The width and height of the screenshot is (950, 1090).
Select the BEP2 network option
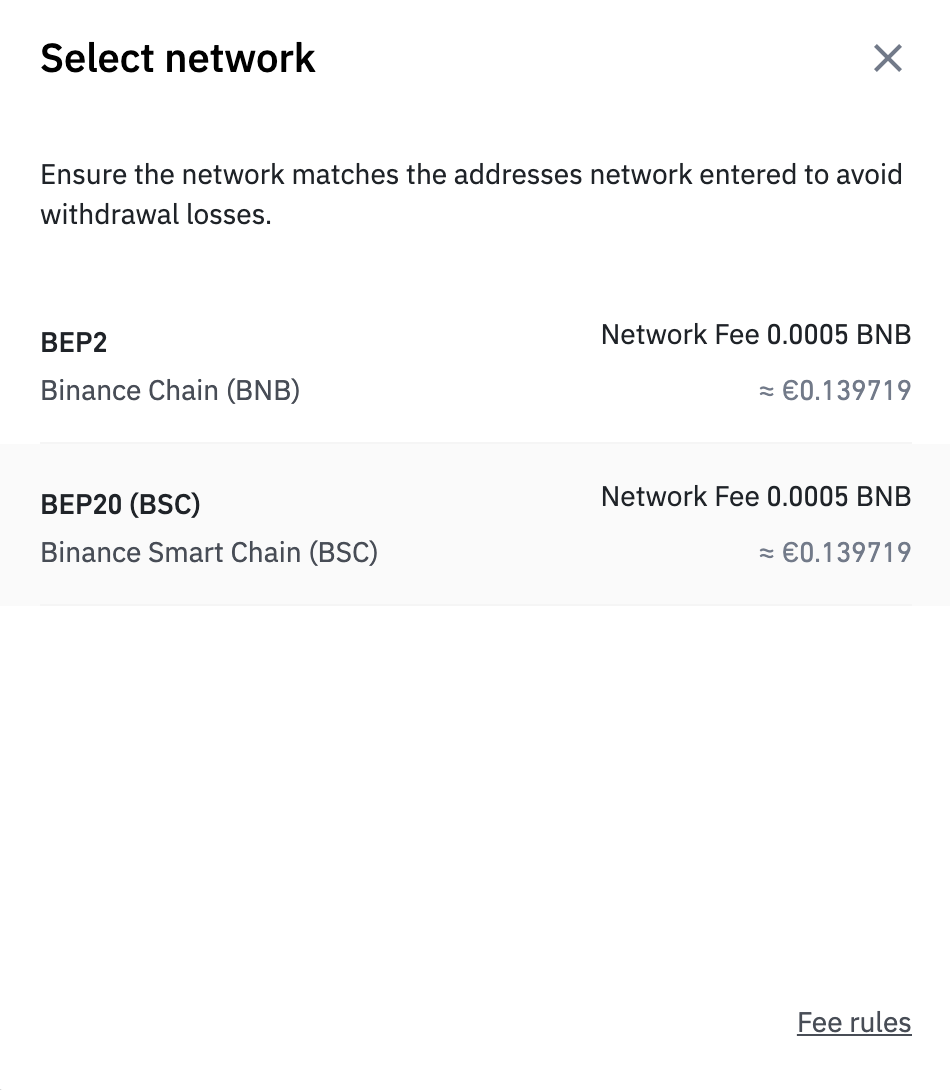(x=475, y=362)
